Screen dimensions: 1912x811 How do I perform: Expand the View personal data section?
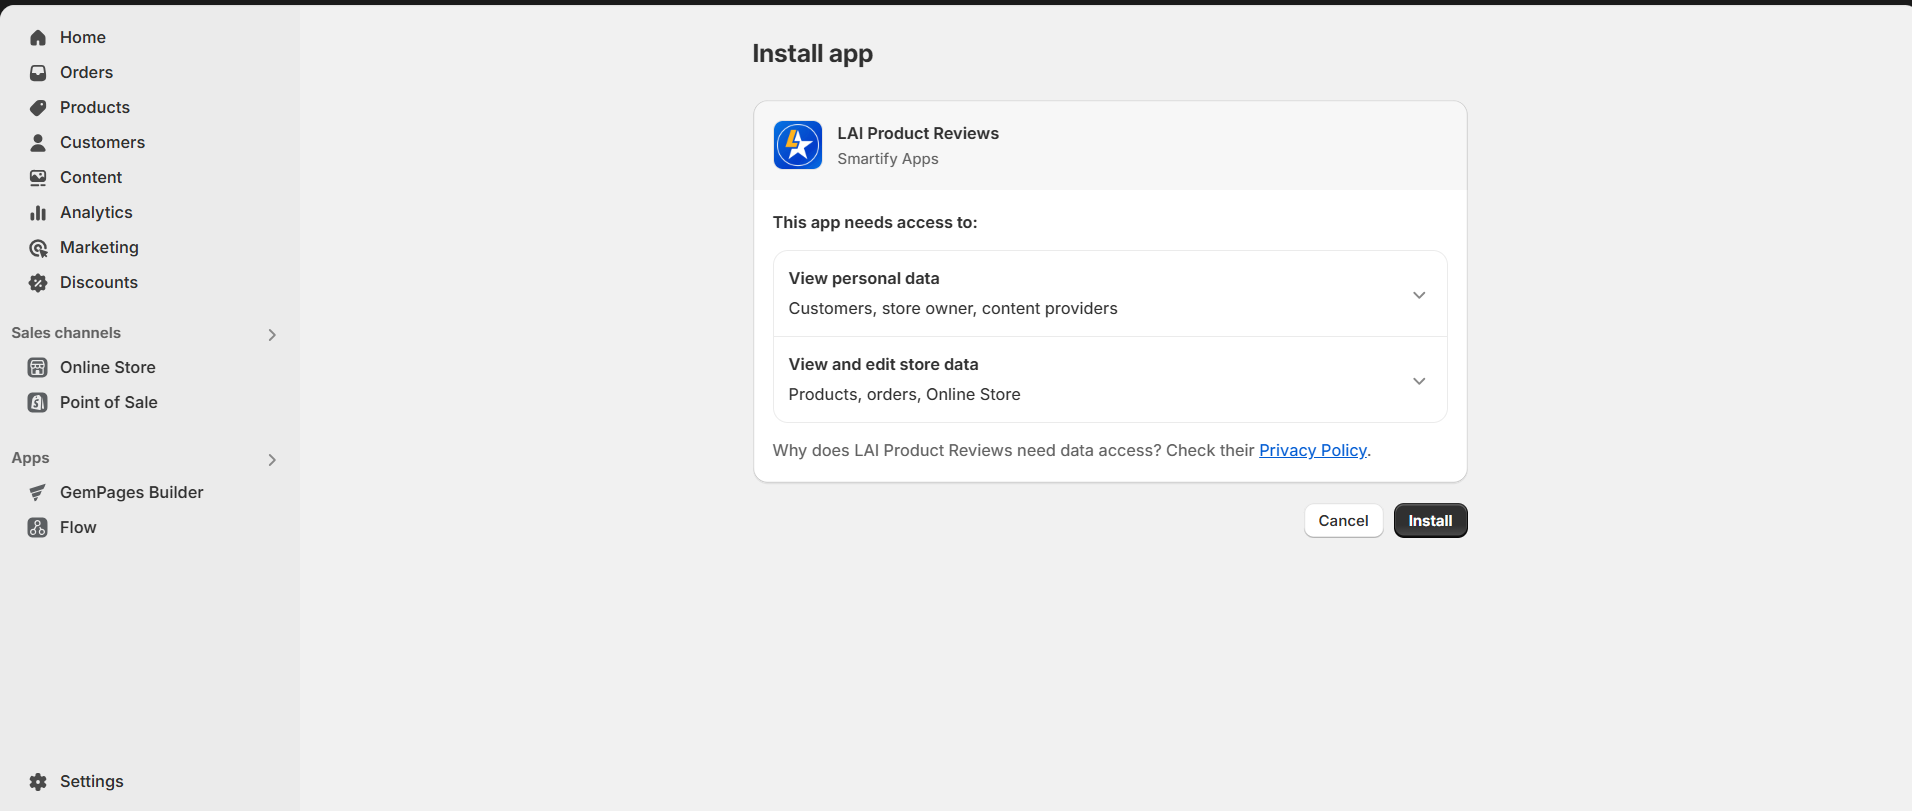pos(1418,295)
